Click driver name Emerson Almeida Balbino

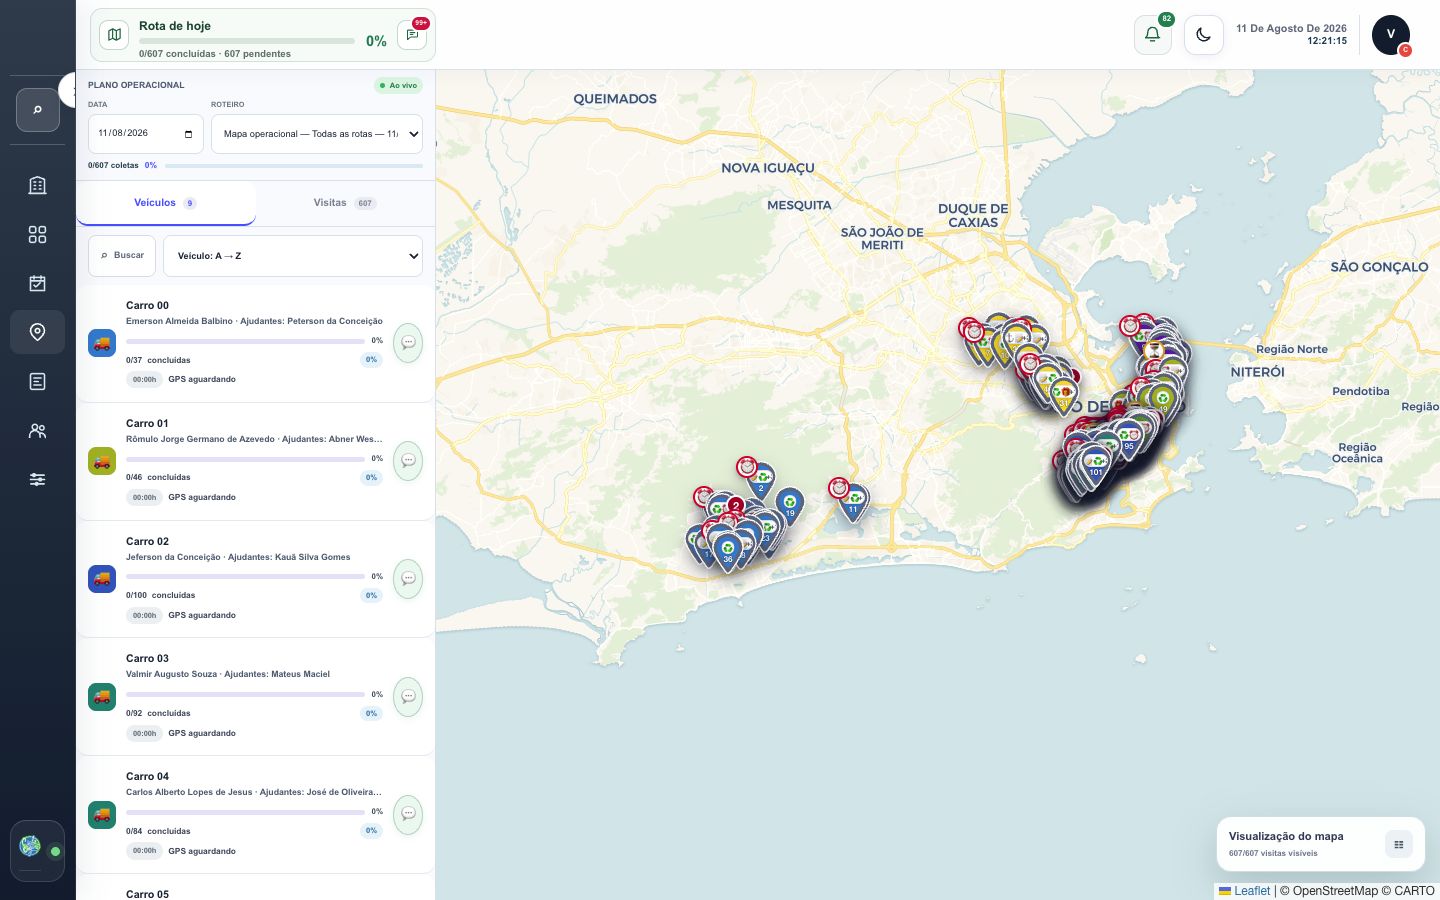(x=179, y=322)
